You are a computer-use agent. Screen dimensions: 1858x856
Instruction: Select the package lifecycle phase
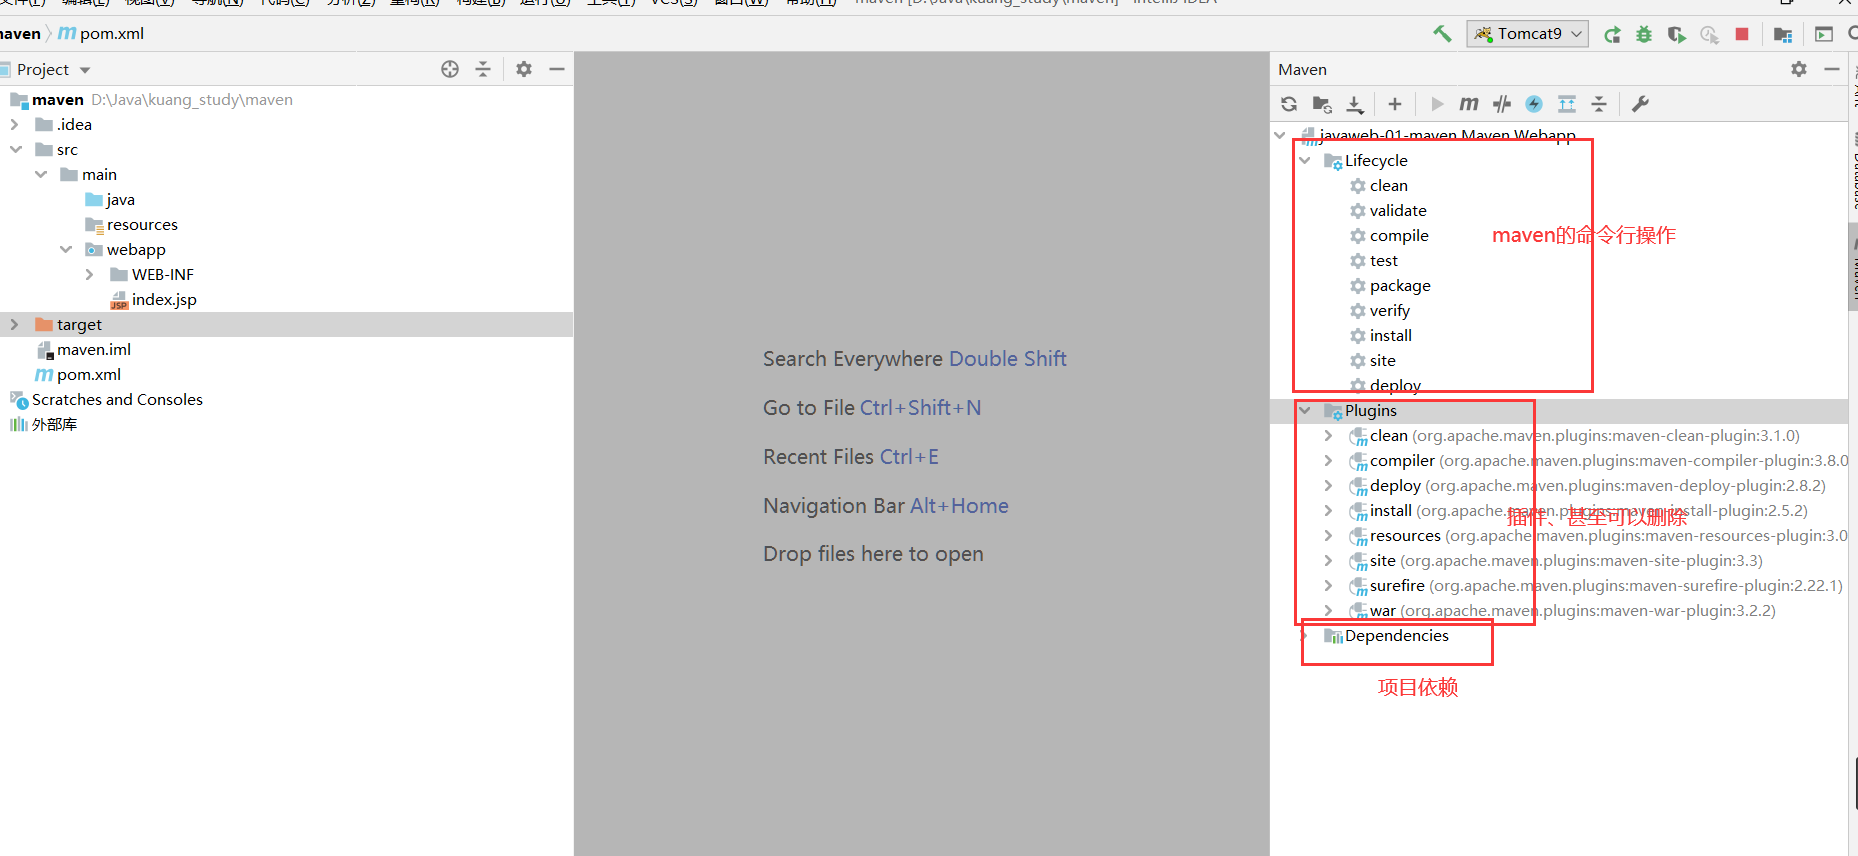tap(1390, 286)
